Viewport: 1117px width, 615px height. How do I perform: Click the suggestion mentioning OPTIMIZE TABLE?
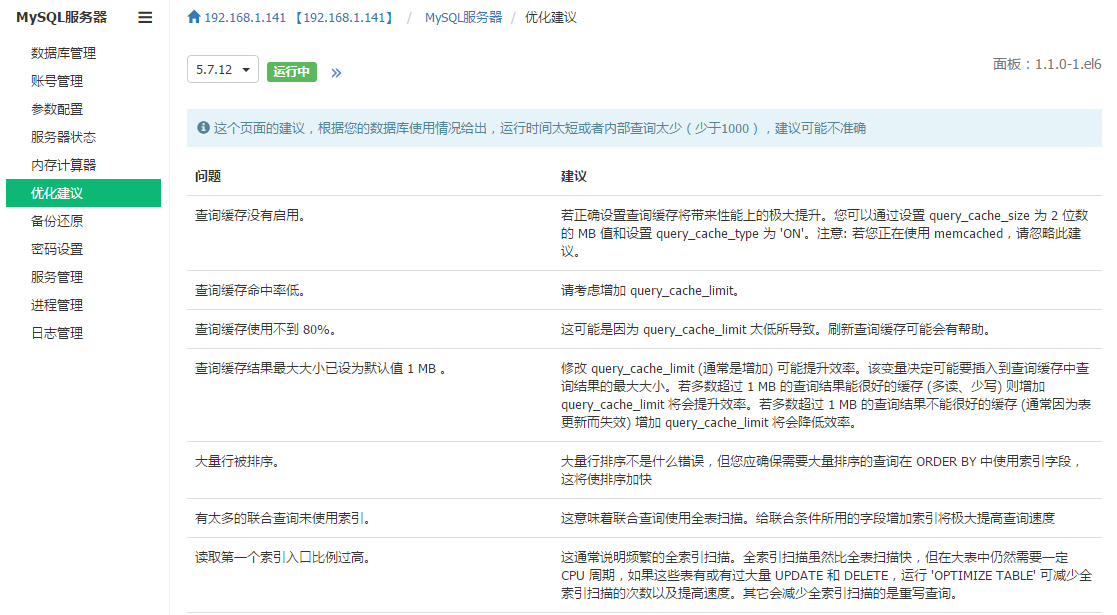(826, 575)
